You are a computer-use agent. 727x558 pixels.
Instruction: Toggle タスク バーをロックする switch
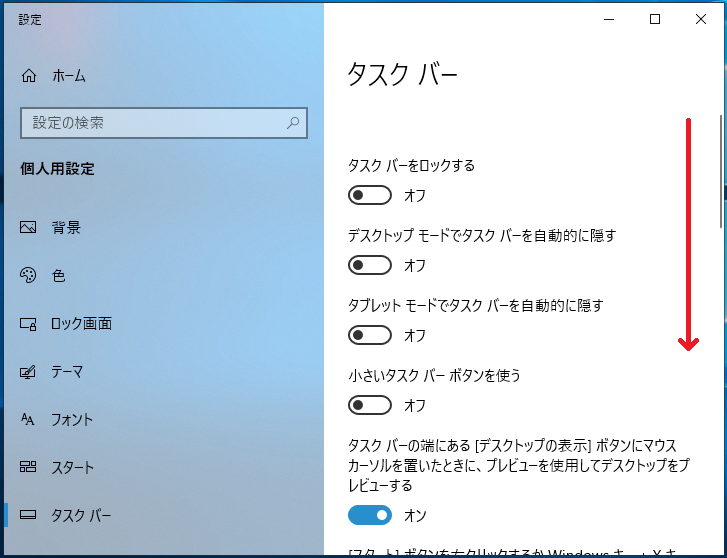370,195
